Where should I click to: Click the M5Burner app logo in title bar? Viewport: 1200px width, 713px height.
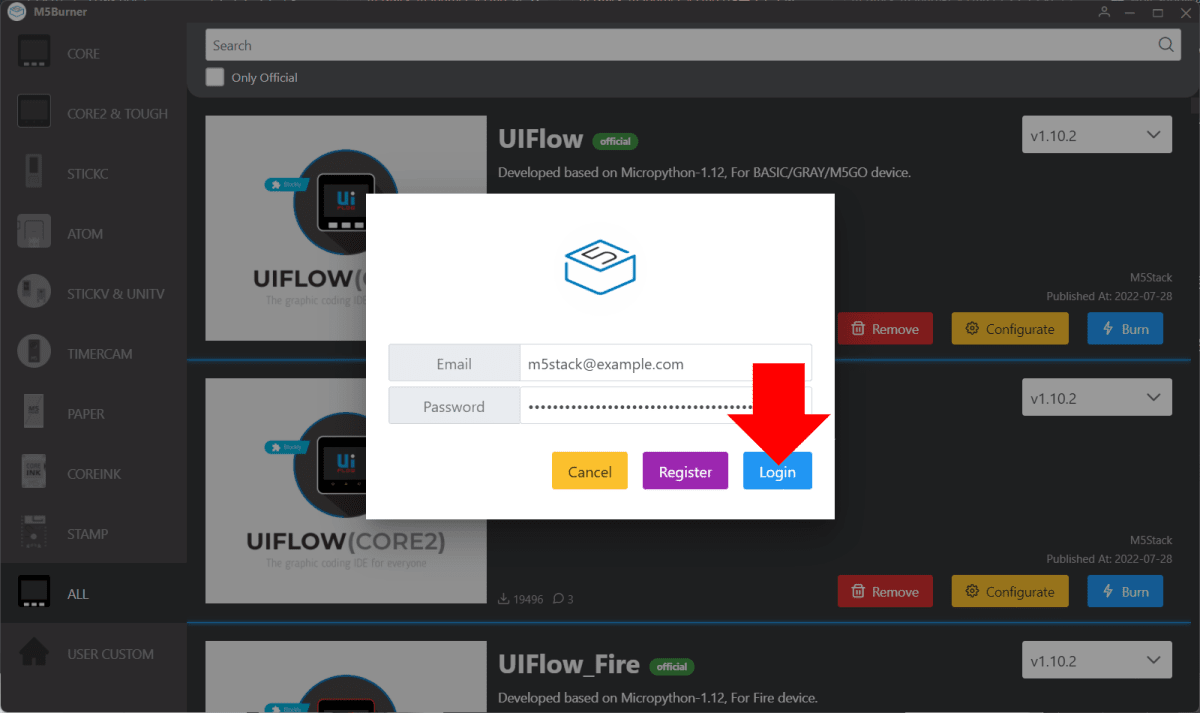(x=16, y=12)
